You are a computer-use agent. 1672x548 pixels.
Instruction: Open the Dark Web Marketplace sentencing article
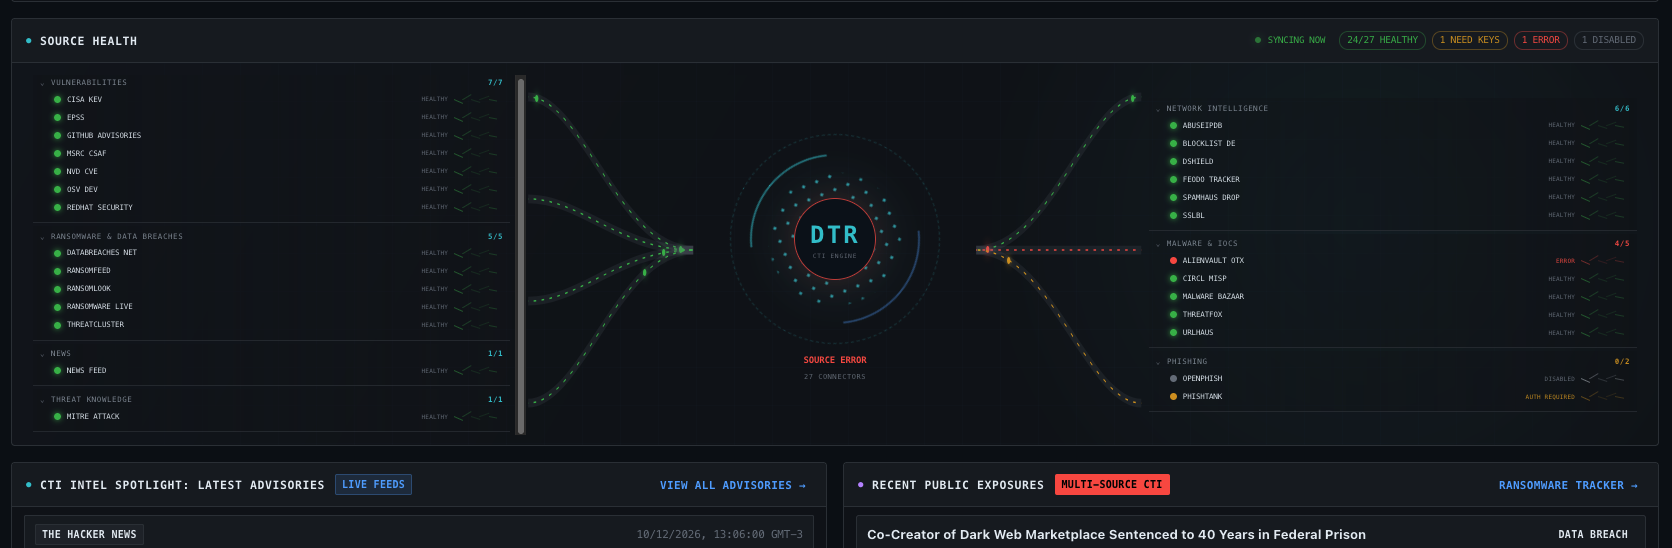[x=1116, y=535]
